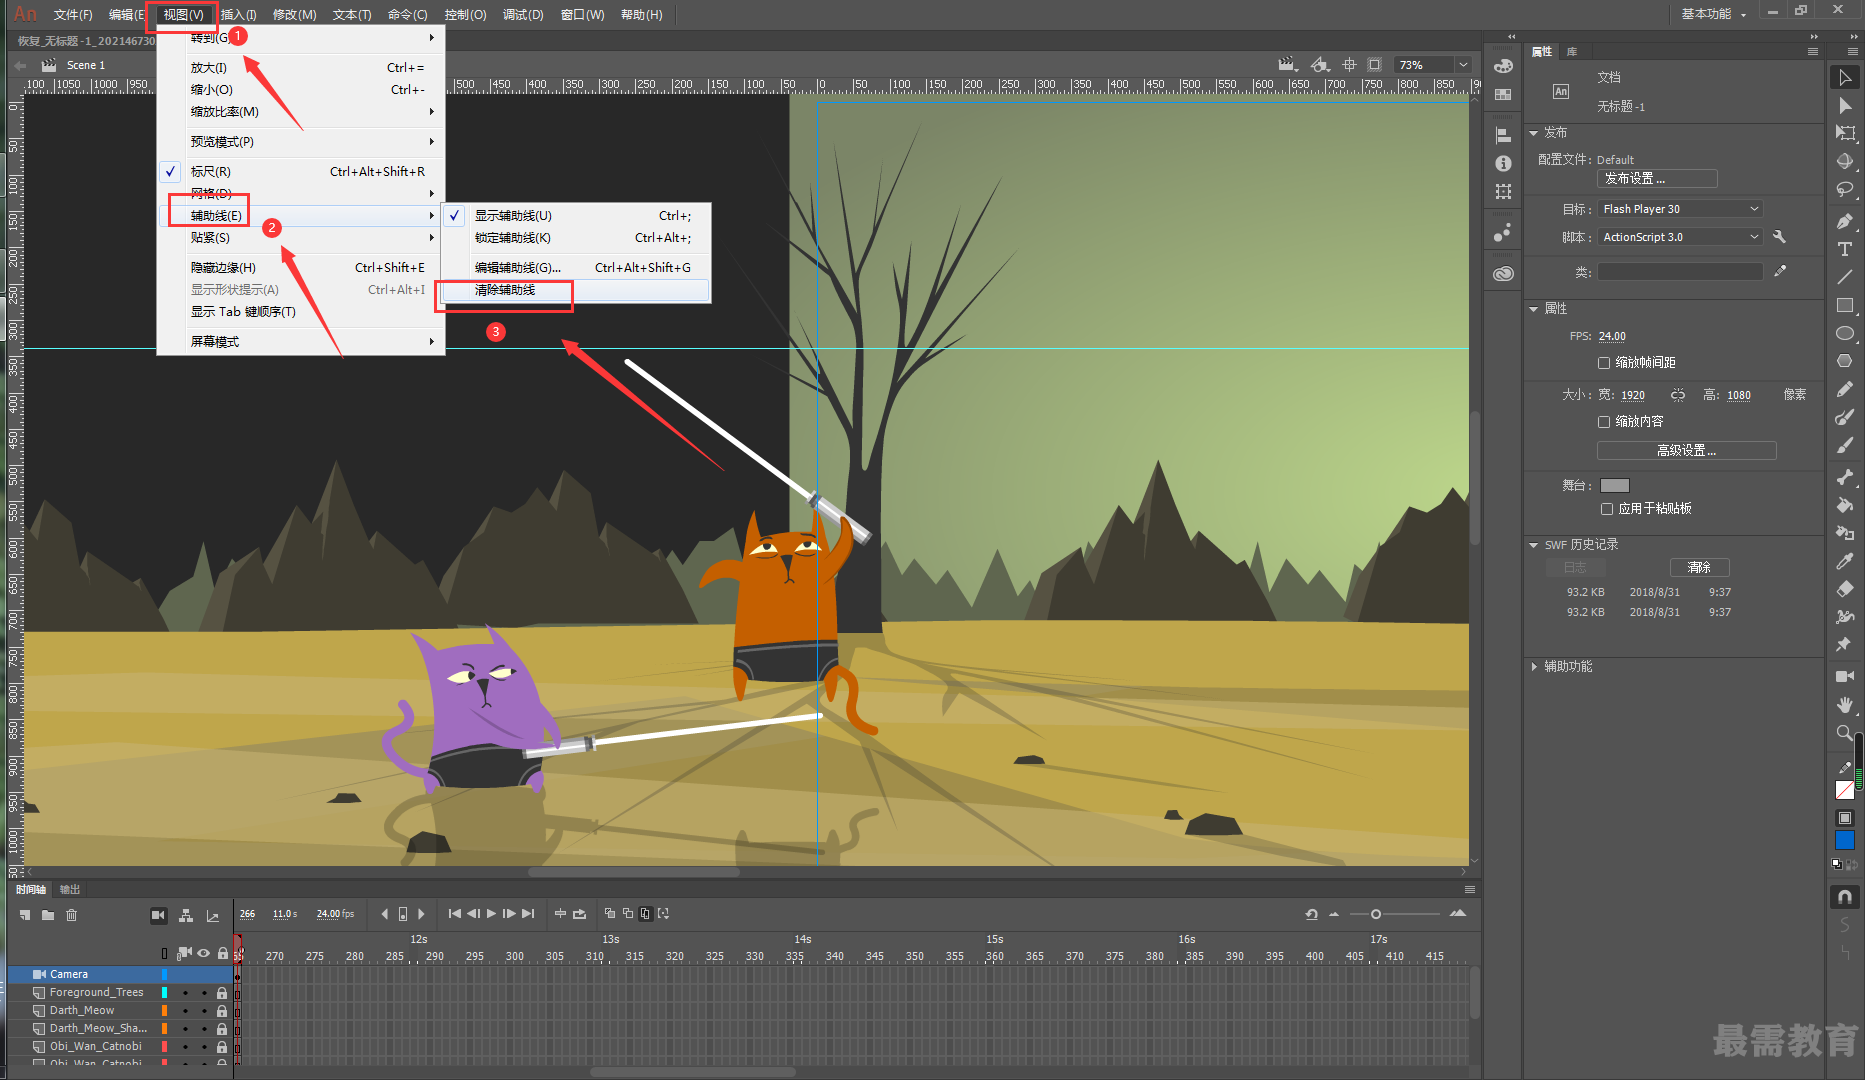Open the Transform panel icon
The image size is (1865, 1080).
pyautogui.click(x=1503, y=191)
